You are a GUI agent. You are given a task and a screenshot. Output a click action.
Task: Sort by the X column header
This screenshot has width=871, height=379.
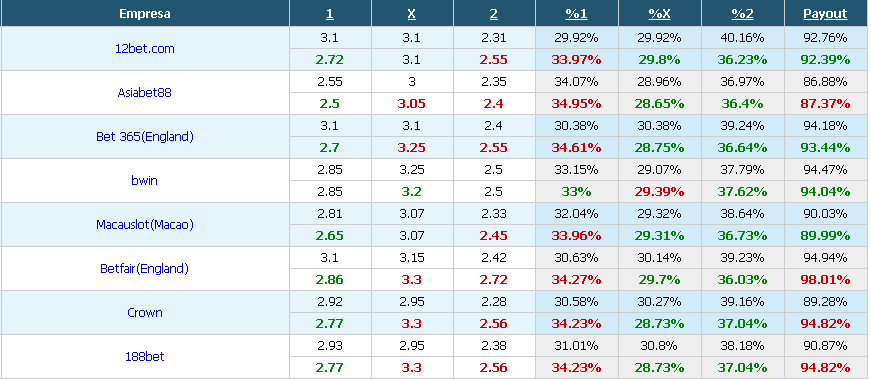pos(412,14)
